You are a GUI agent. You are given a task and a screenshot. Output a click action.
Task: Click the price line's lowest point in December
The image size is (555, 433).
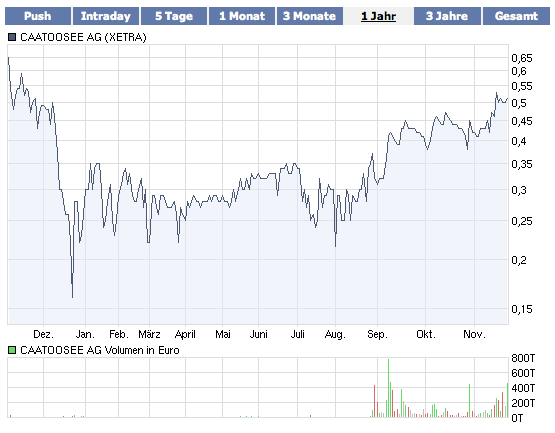(x=73, y=297)
